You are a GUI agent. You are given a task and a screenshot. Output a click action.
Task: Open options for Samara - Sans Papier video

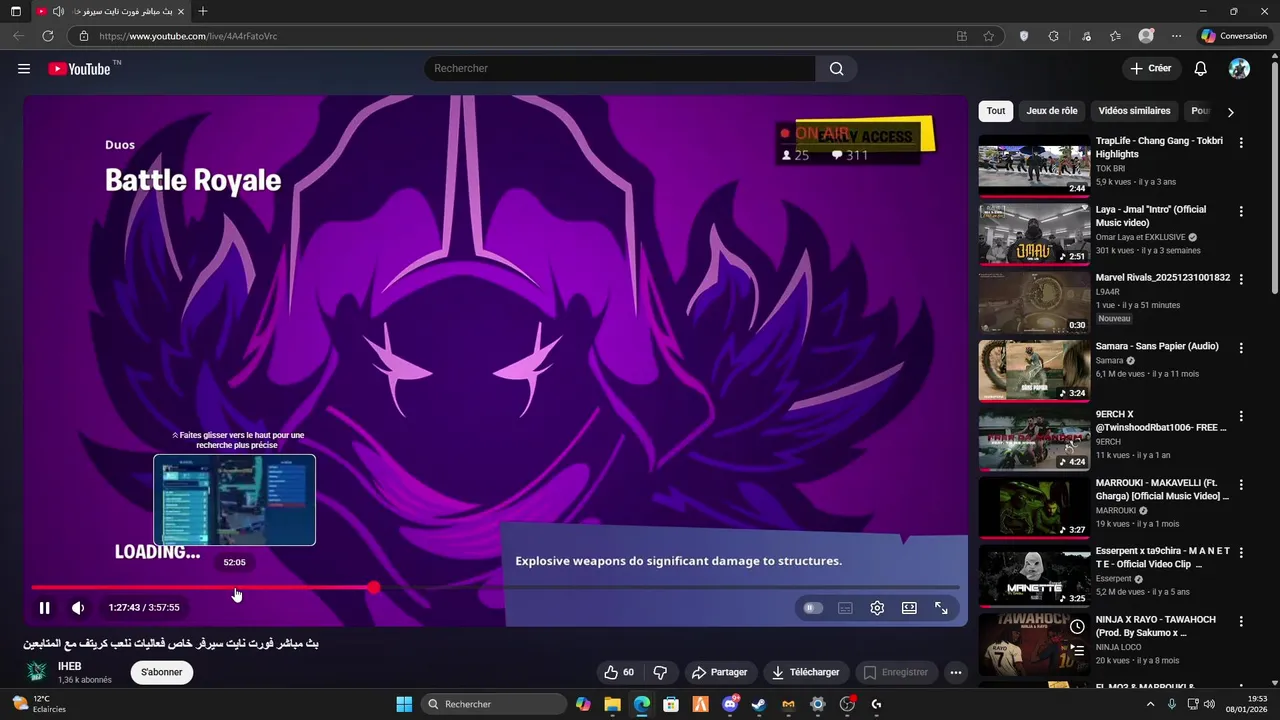coord(1241,348)
